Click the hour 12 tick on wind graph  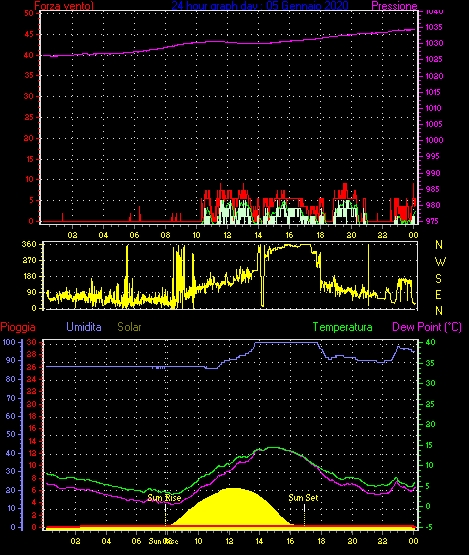[227, 235]
